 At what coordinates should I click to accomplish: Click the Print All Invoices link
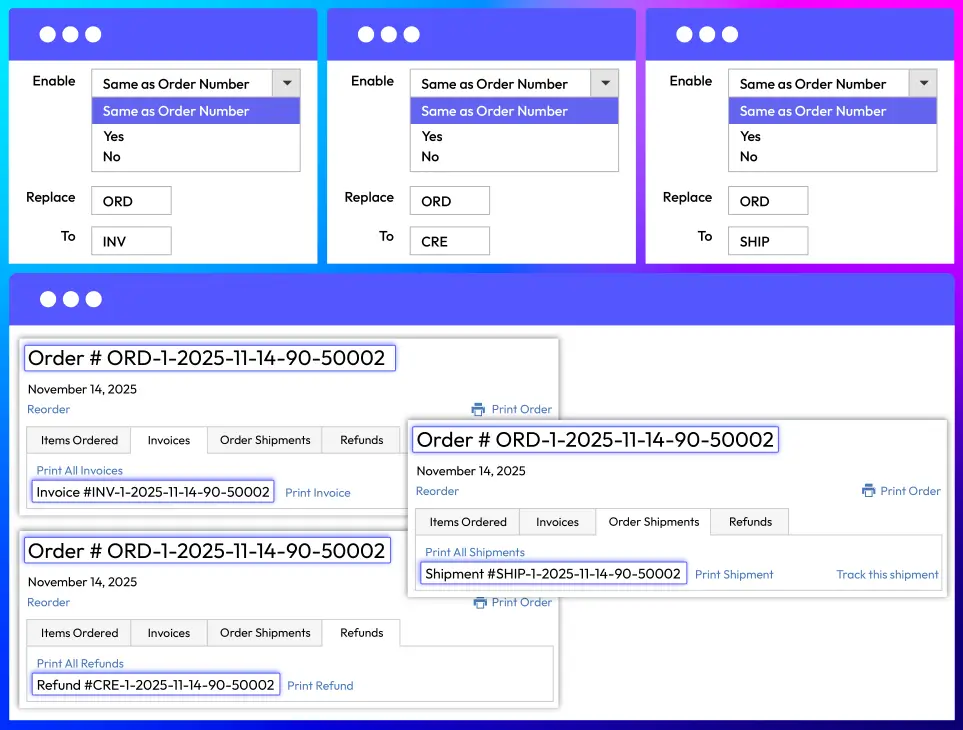coord(80,470)
